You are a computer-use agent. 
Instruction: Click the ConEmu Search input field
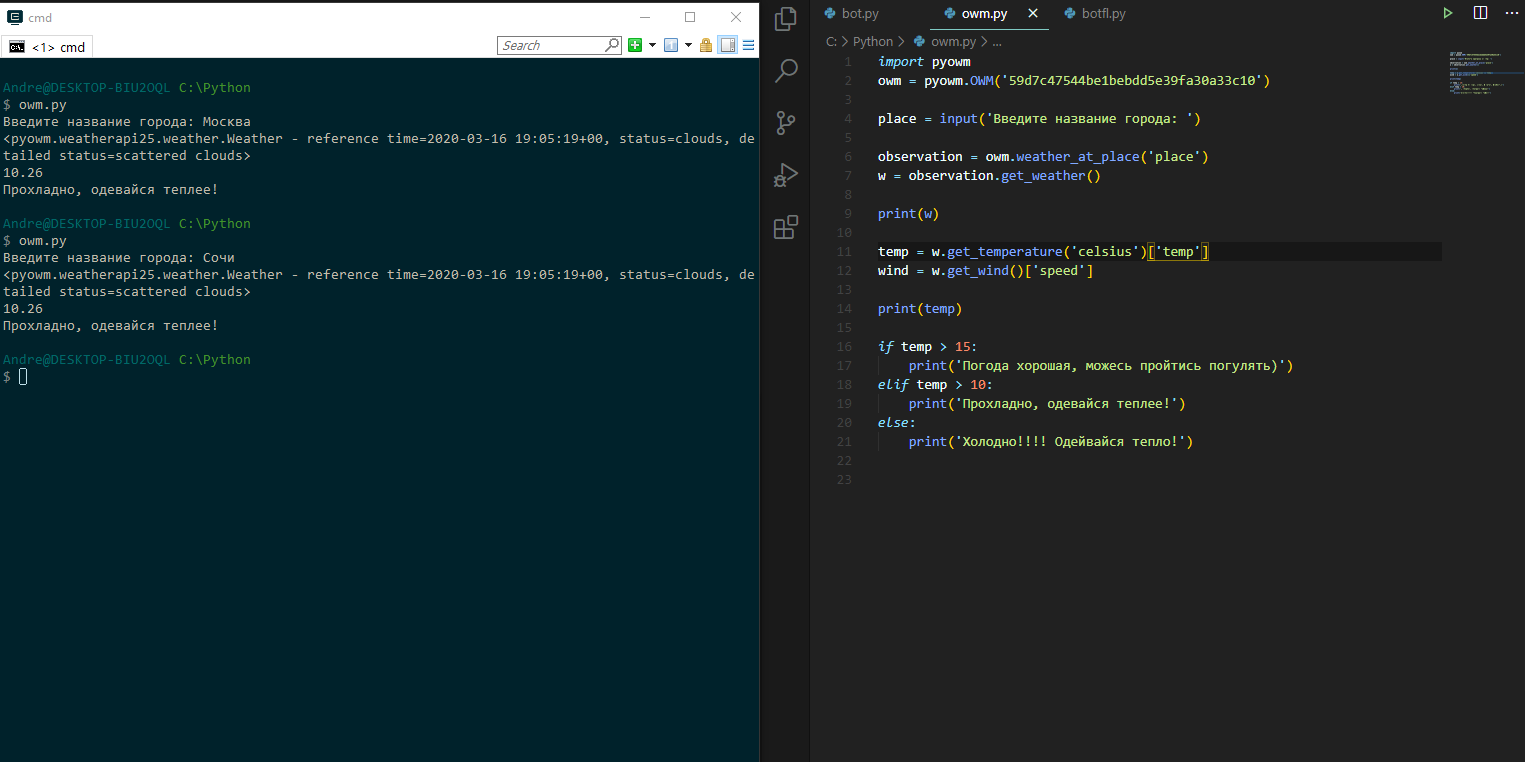(552, 45)
